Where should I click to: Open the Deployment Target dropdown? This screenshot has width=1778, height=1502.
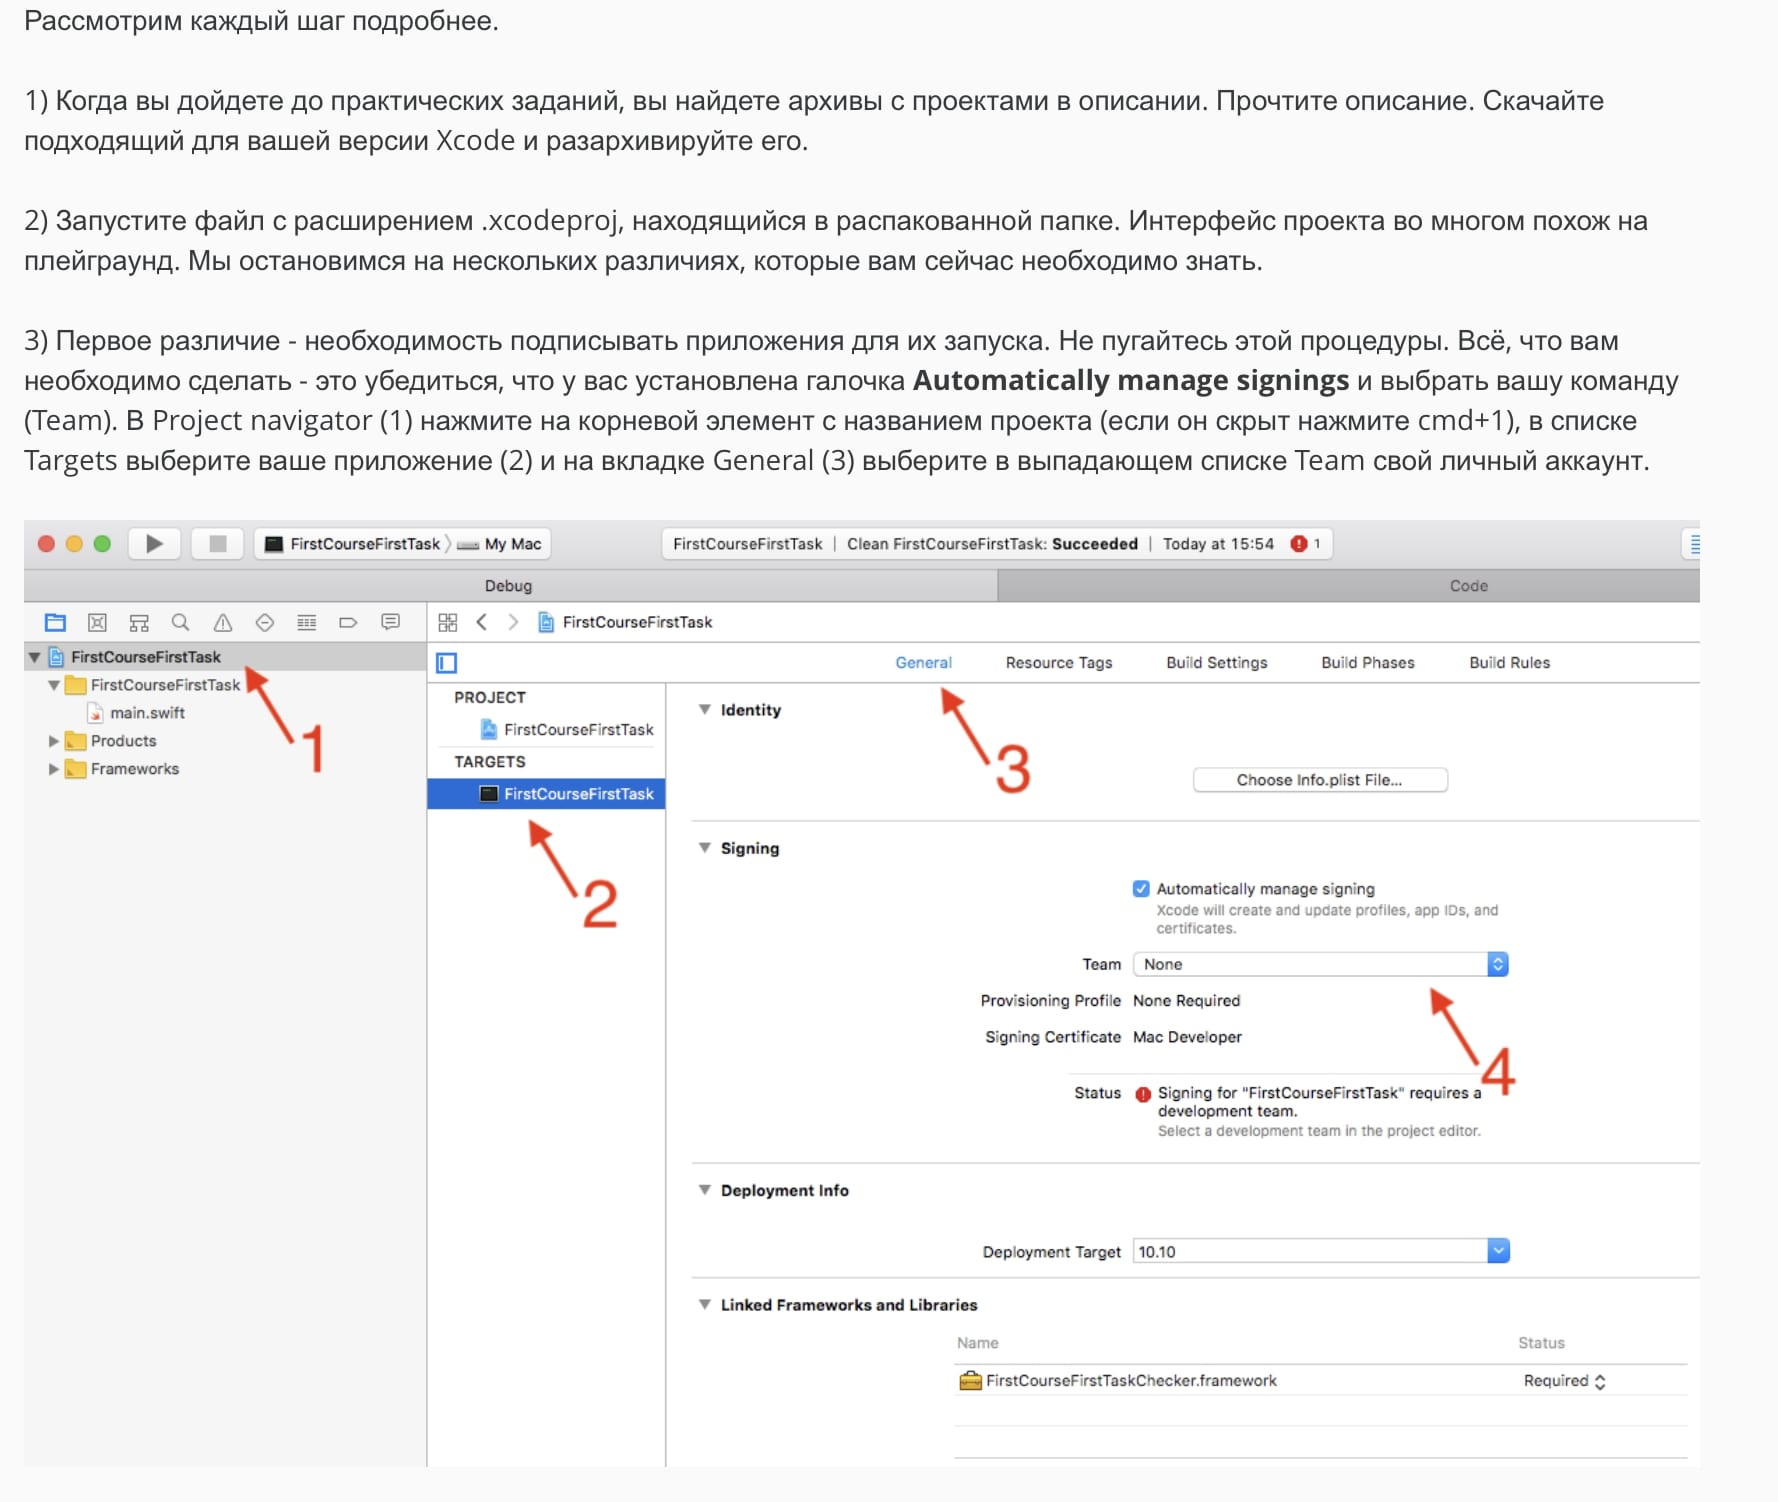click(1320, 1252)
